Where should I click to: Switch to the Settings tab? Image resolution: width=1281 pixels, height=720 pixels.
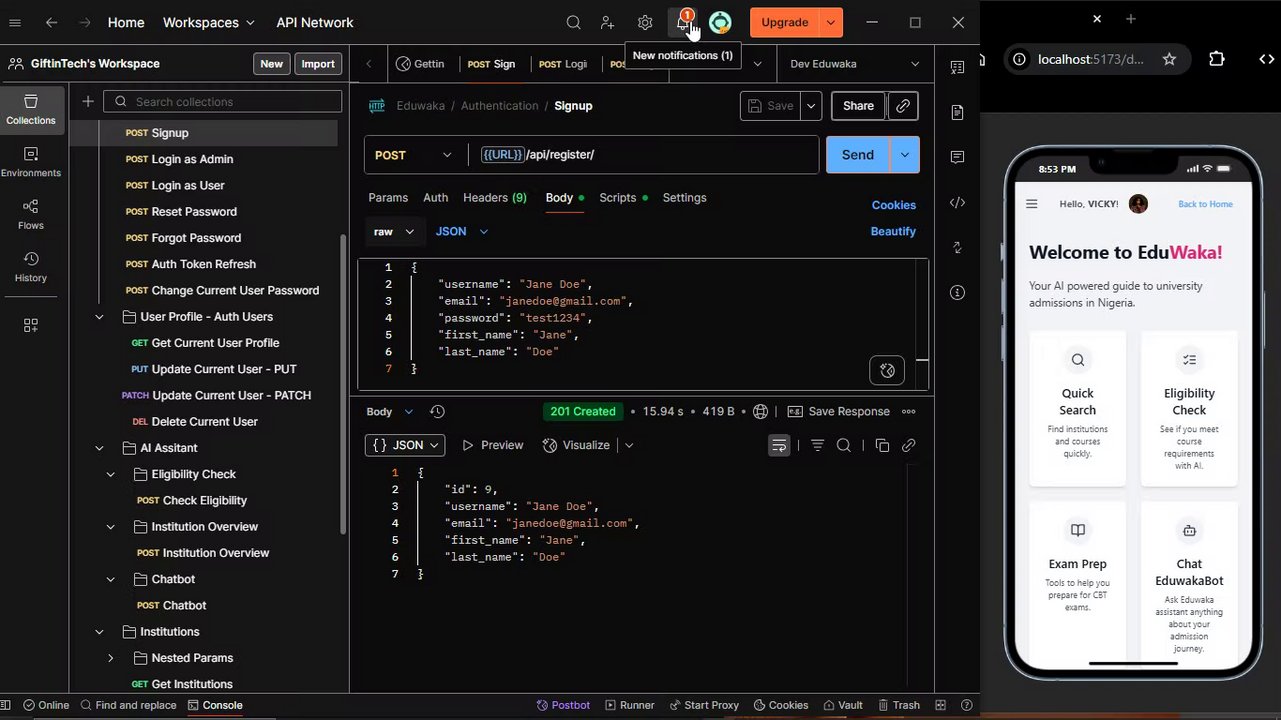(x=684, y=198)
